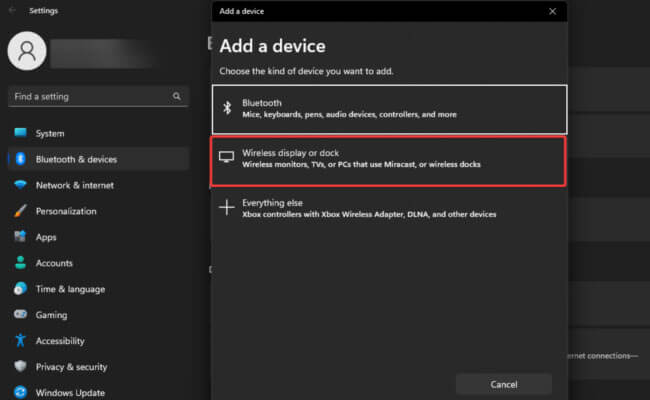Click the Privacy & security shield icon
The height and width of the screenshot is (400, 650).
coord(20,366)
